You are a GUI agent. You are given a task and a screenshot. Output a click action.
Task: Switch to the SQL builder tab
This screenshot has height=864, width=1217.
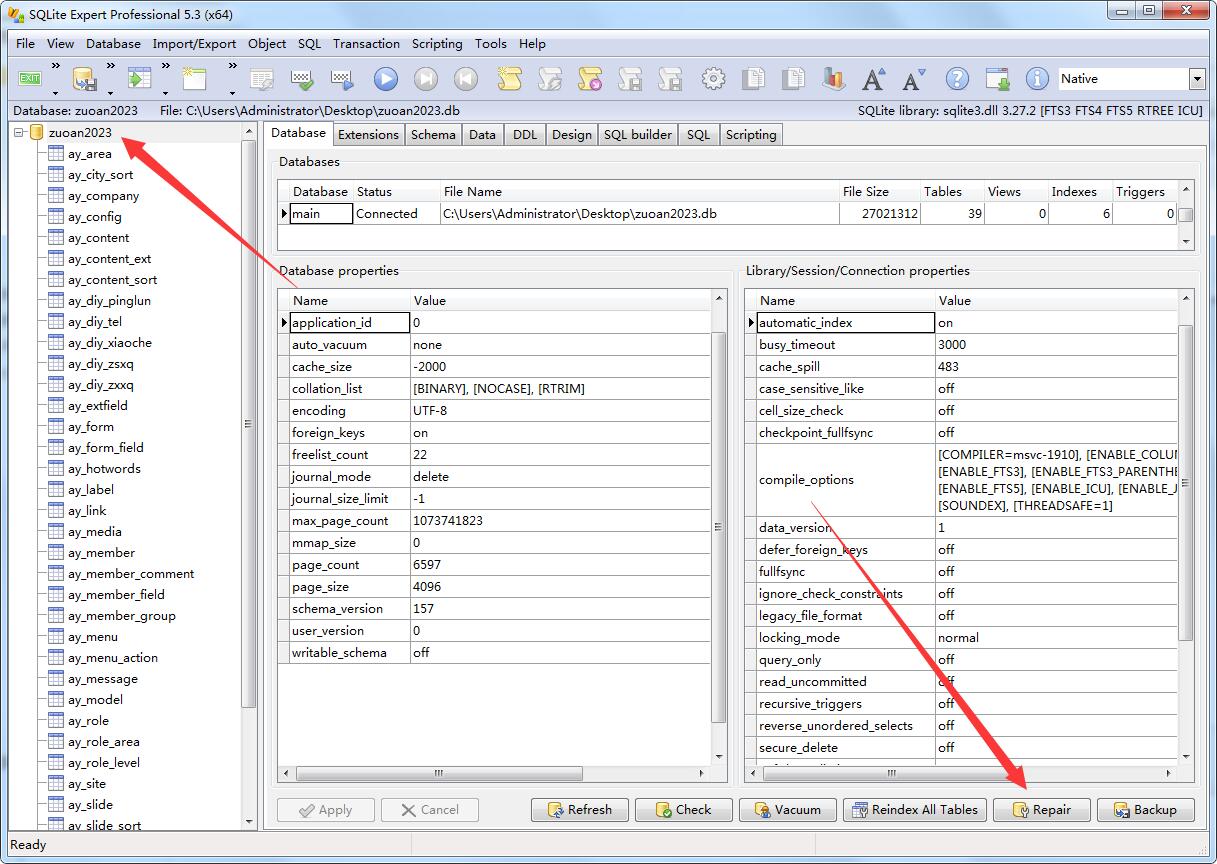(637, 134)
